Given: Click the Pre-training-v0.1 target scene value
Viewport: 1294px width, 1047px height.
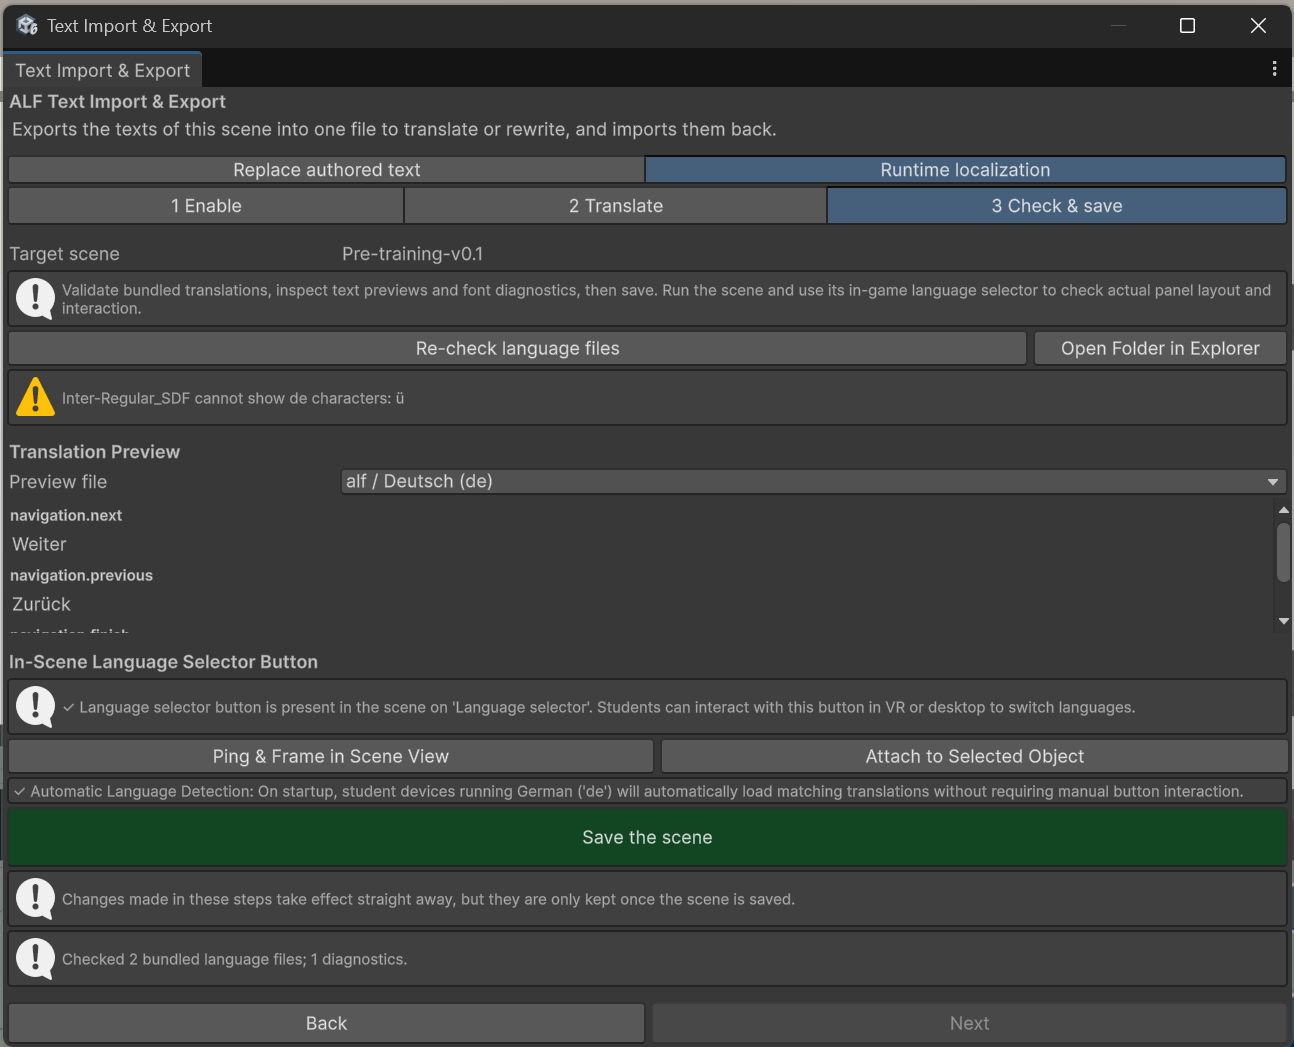Looking at the screenshot, I should (412, 254).
